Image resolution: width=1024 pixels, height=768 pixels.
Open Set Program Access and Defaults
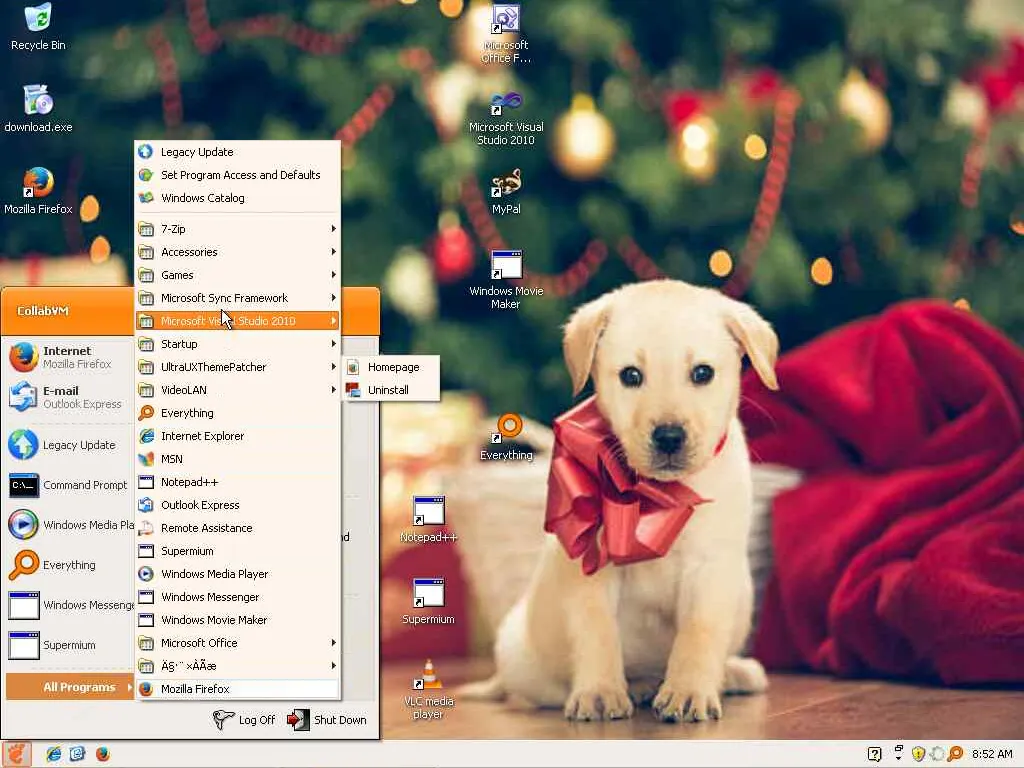238,175
